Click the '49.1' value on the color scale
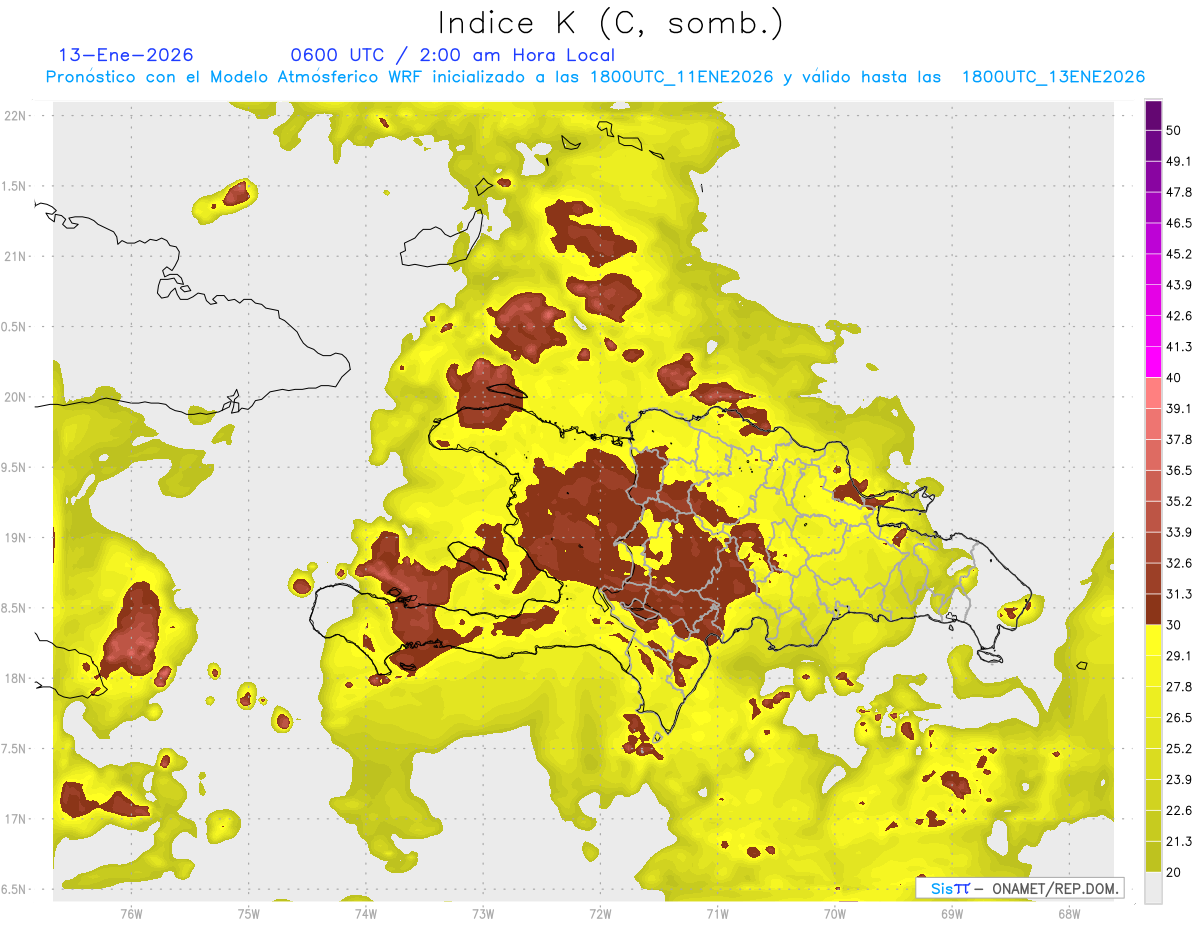The height and width of the screenshot is (927, 1200). coord(1179,161)
